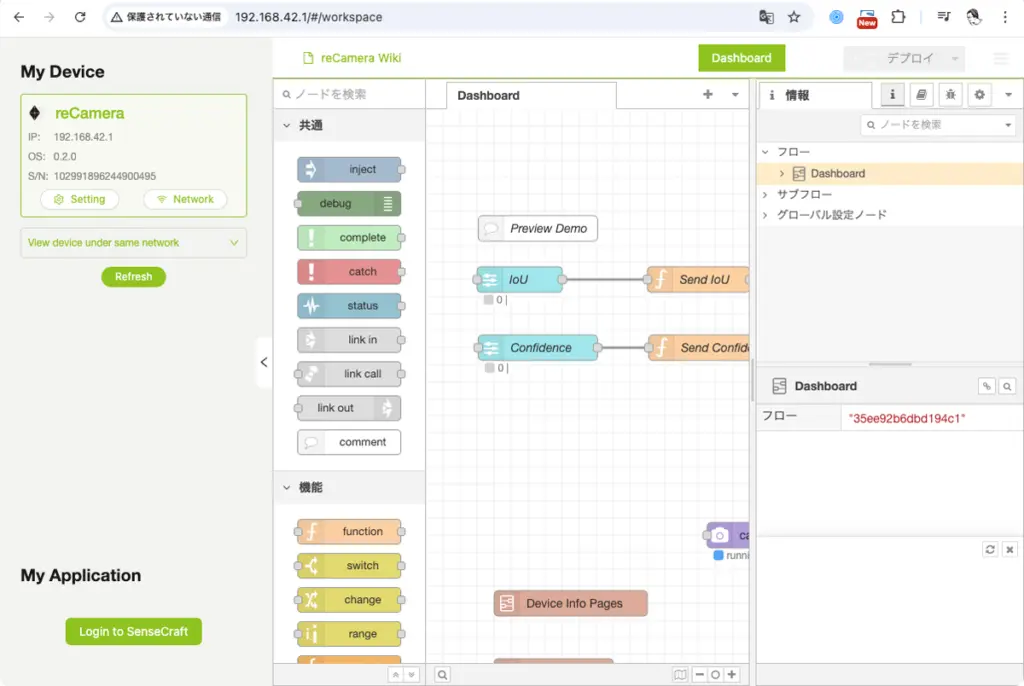Viewport: 1024px width, 686px height.
Task: Open the deploy options dropdown arrow
Action: [x=955, y=59]
